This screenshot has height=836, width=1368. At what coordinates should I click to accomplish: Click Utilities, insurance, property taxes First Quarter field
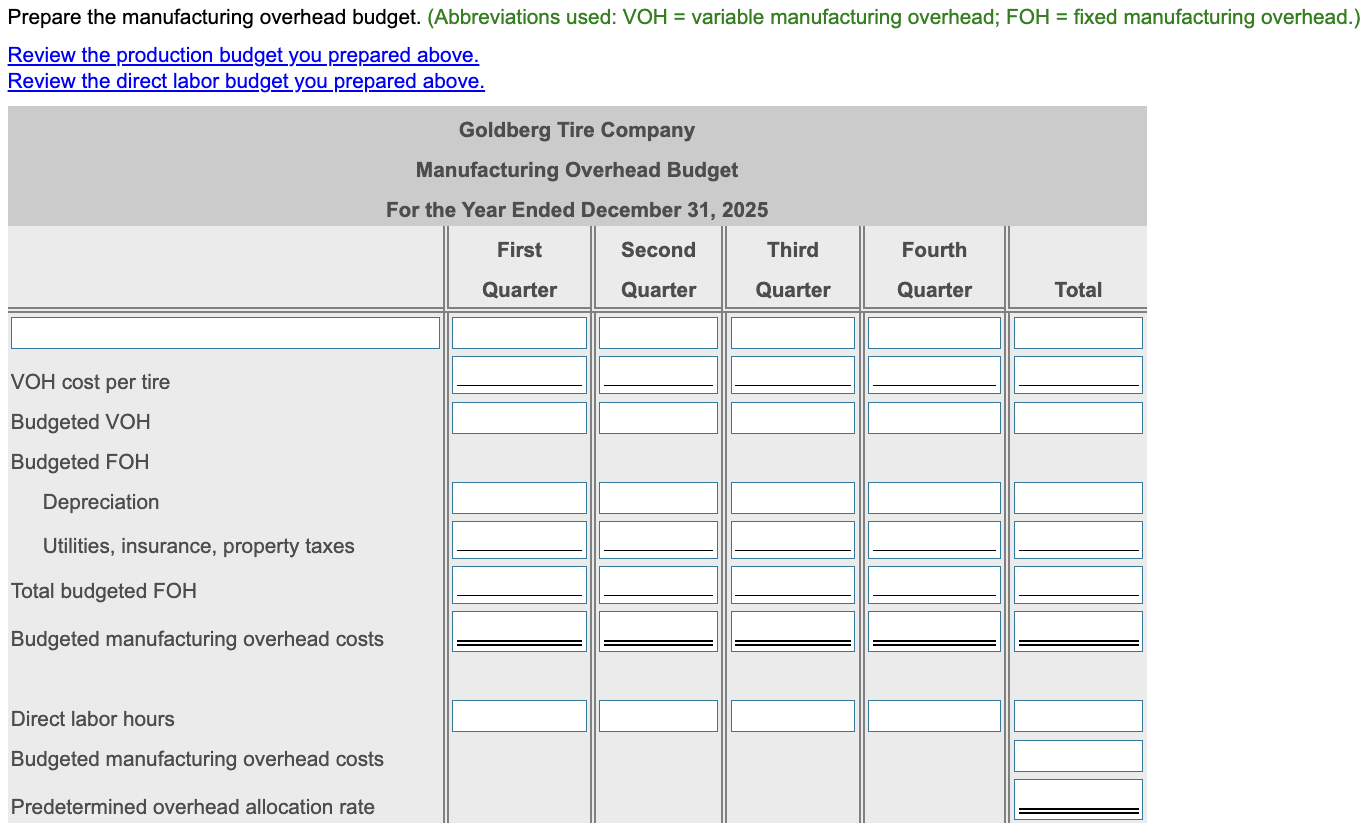click(x=519, y=539)
